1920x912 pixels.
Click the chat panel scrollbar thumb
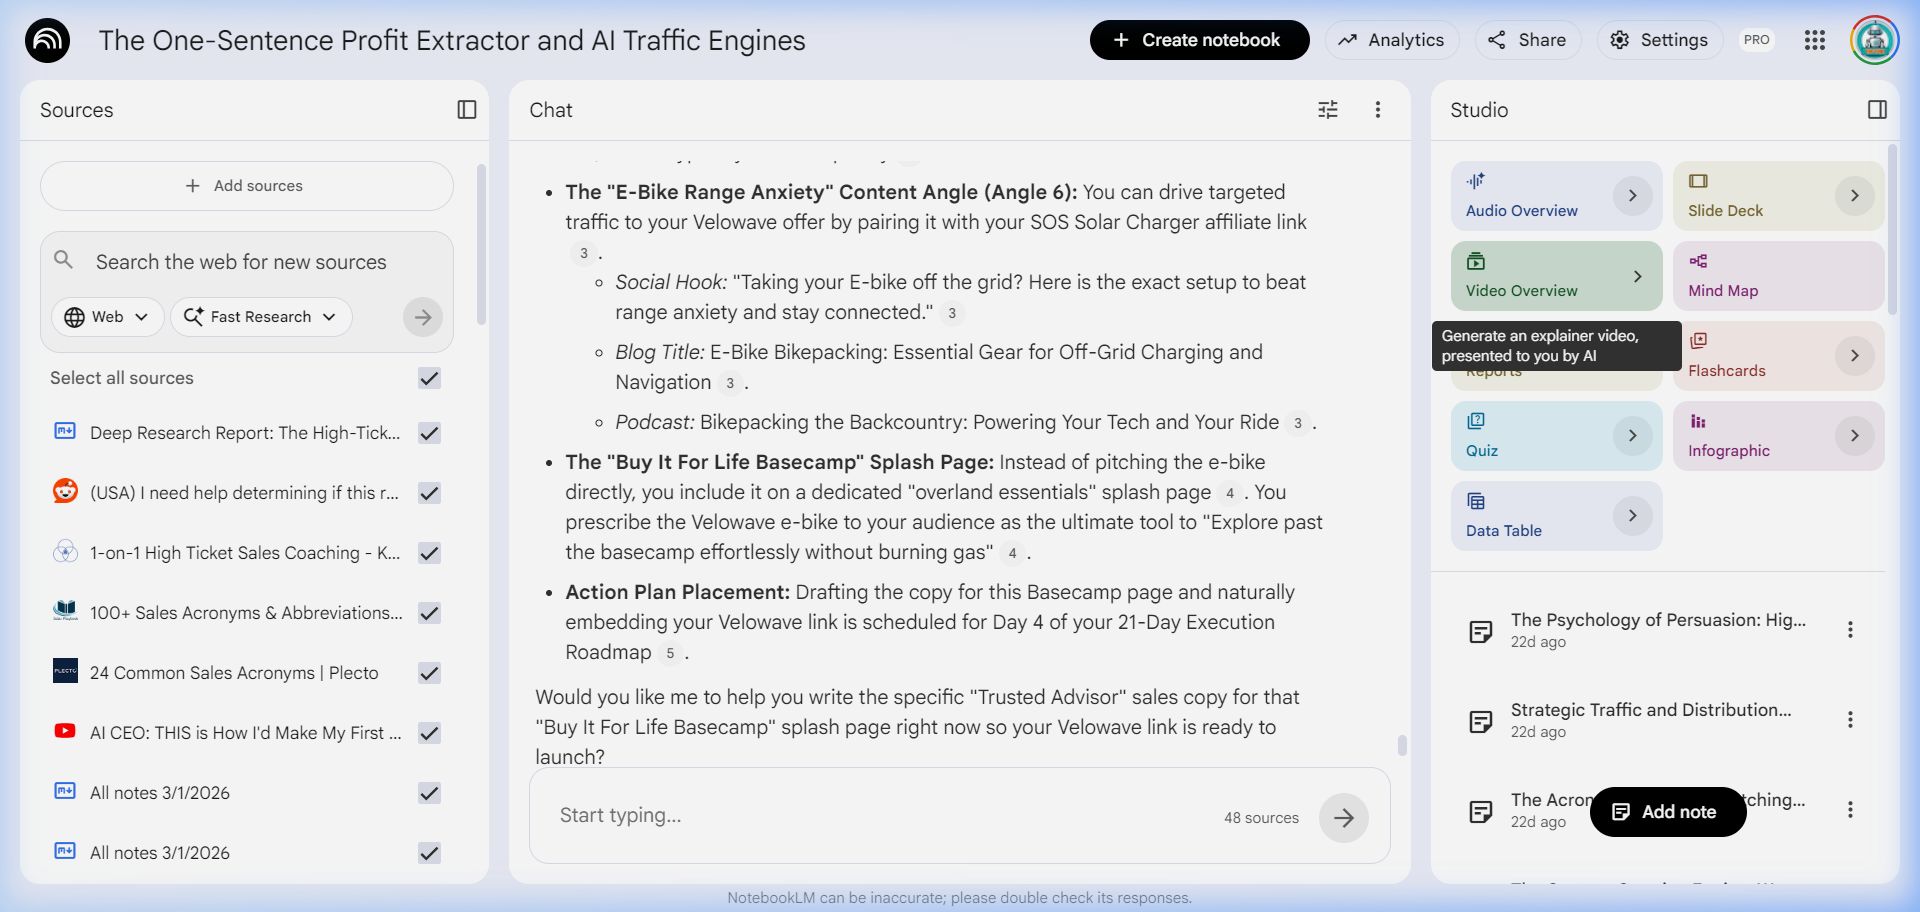1402,745
